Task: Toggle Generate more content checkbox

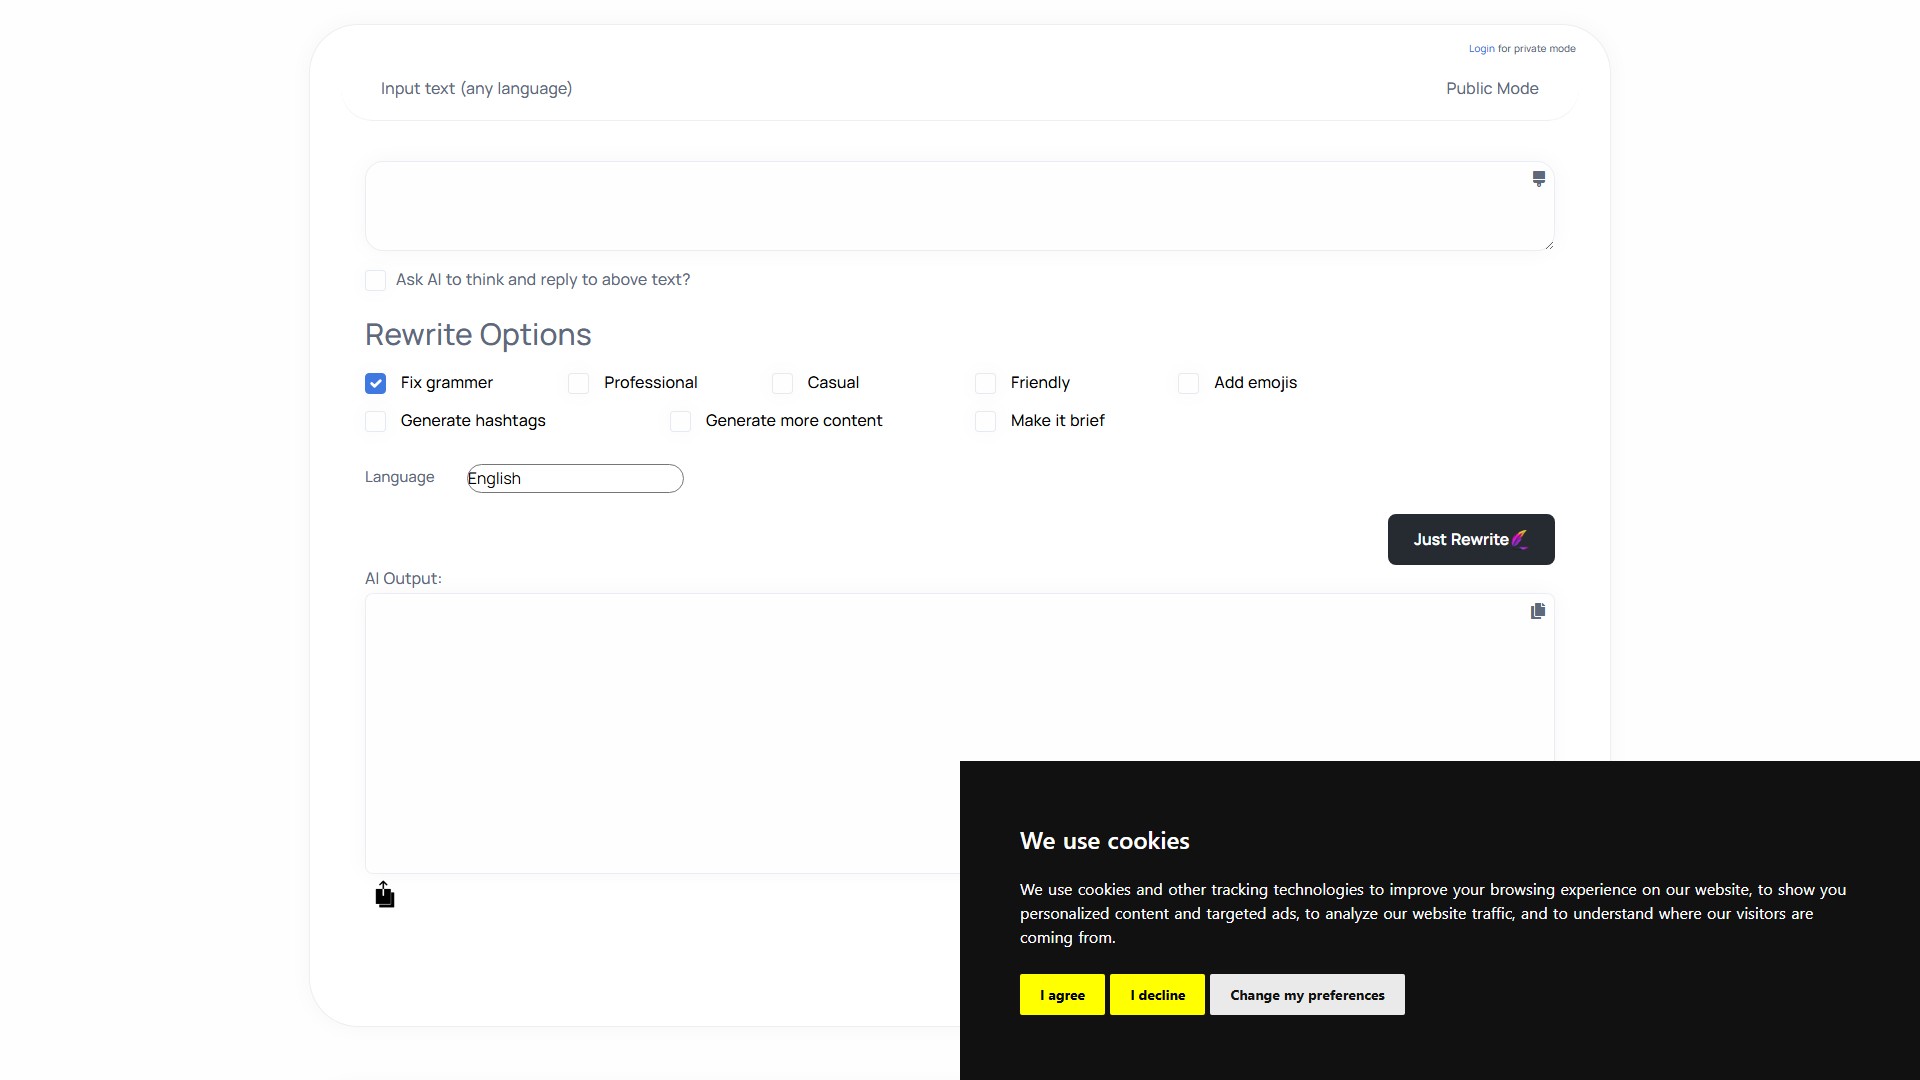Action: (680, 422)
